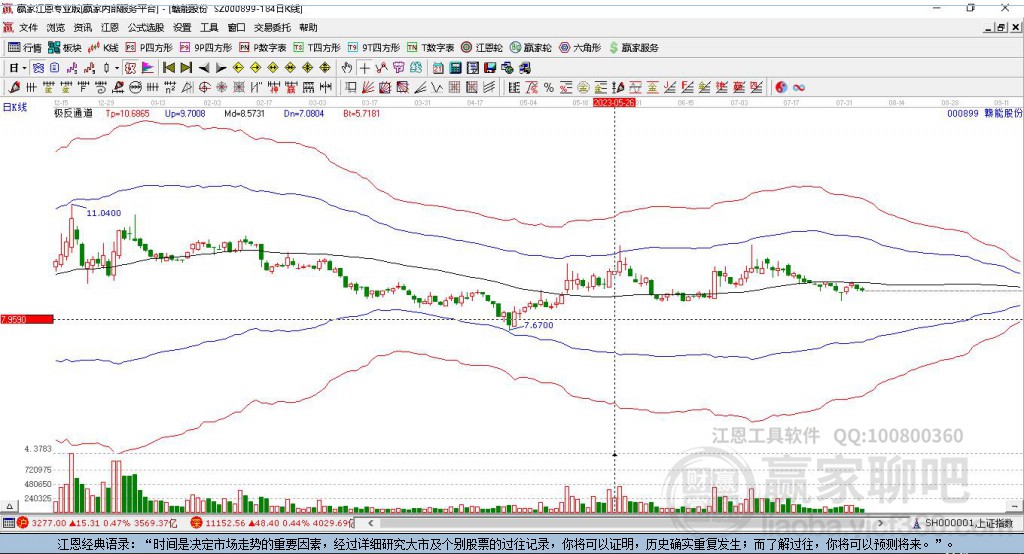Click the 11.0400 high price label
Viewport: 1024px width, 554px height.
[104, 213]
